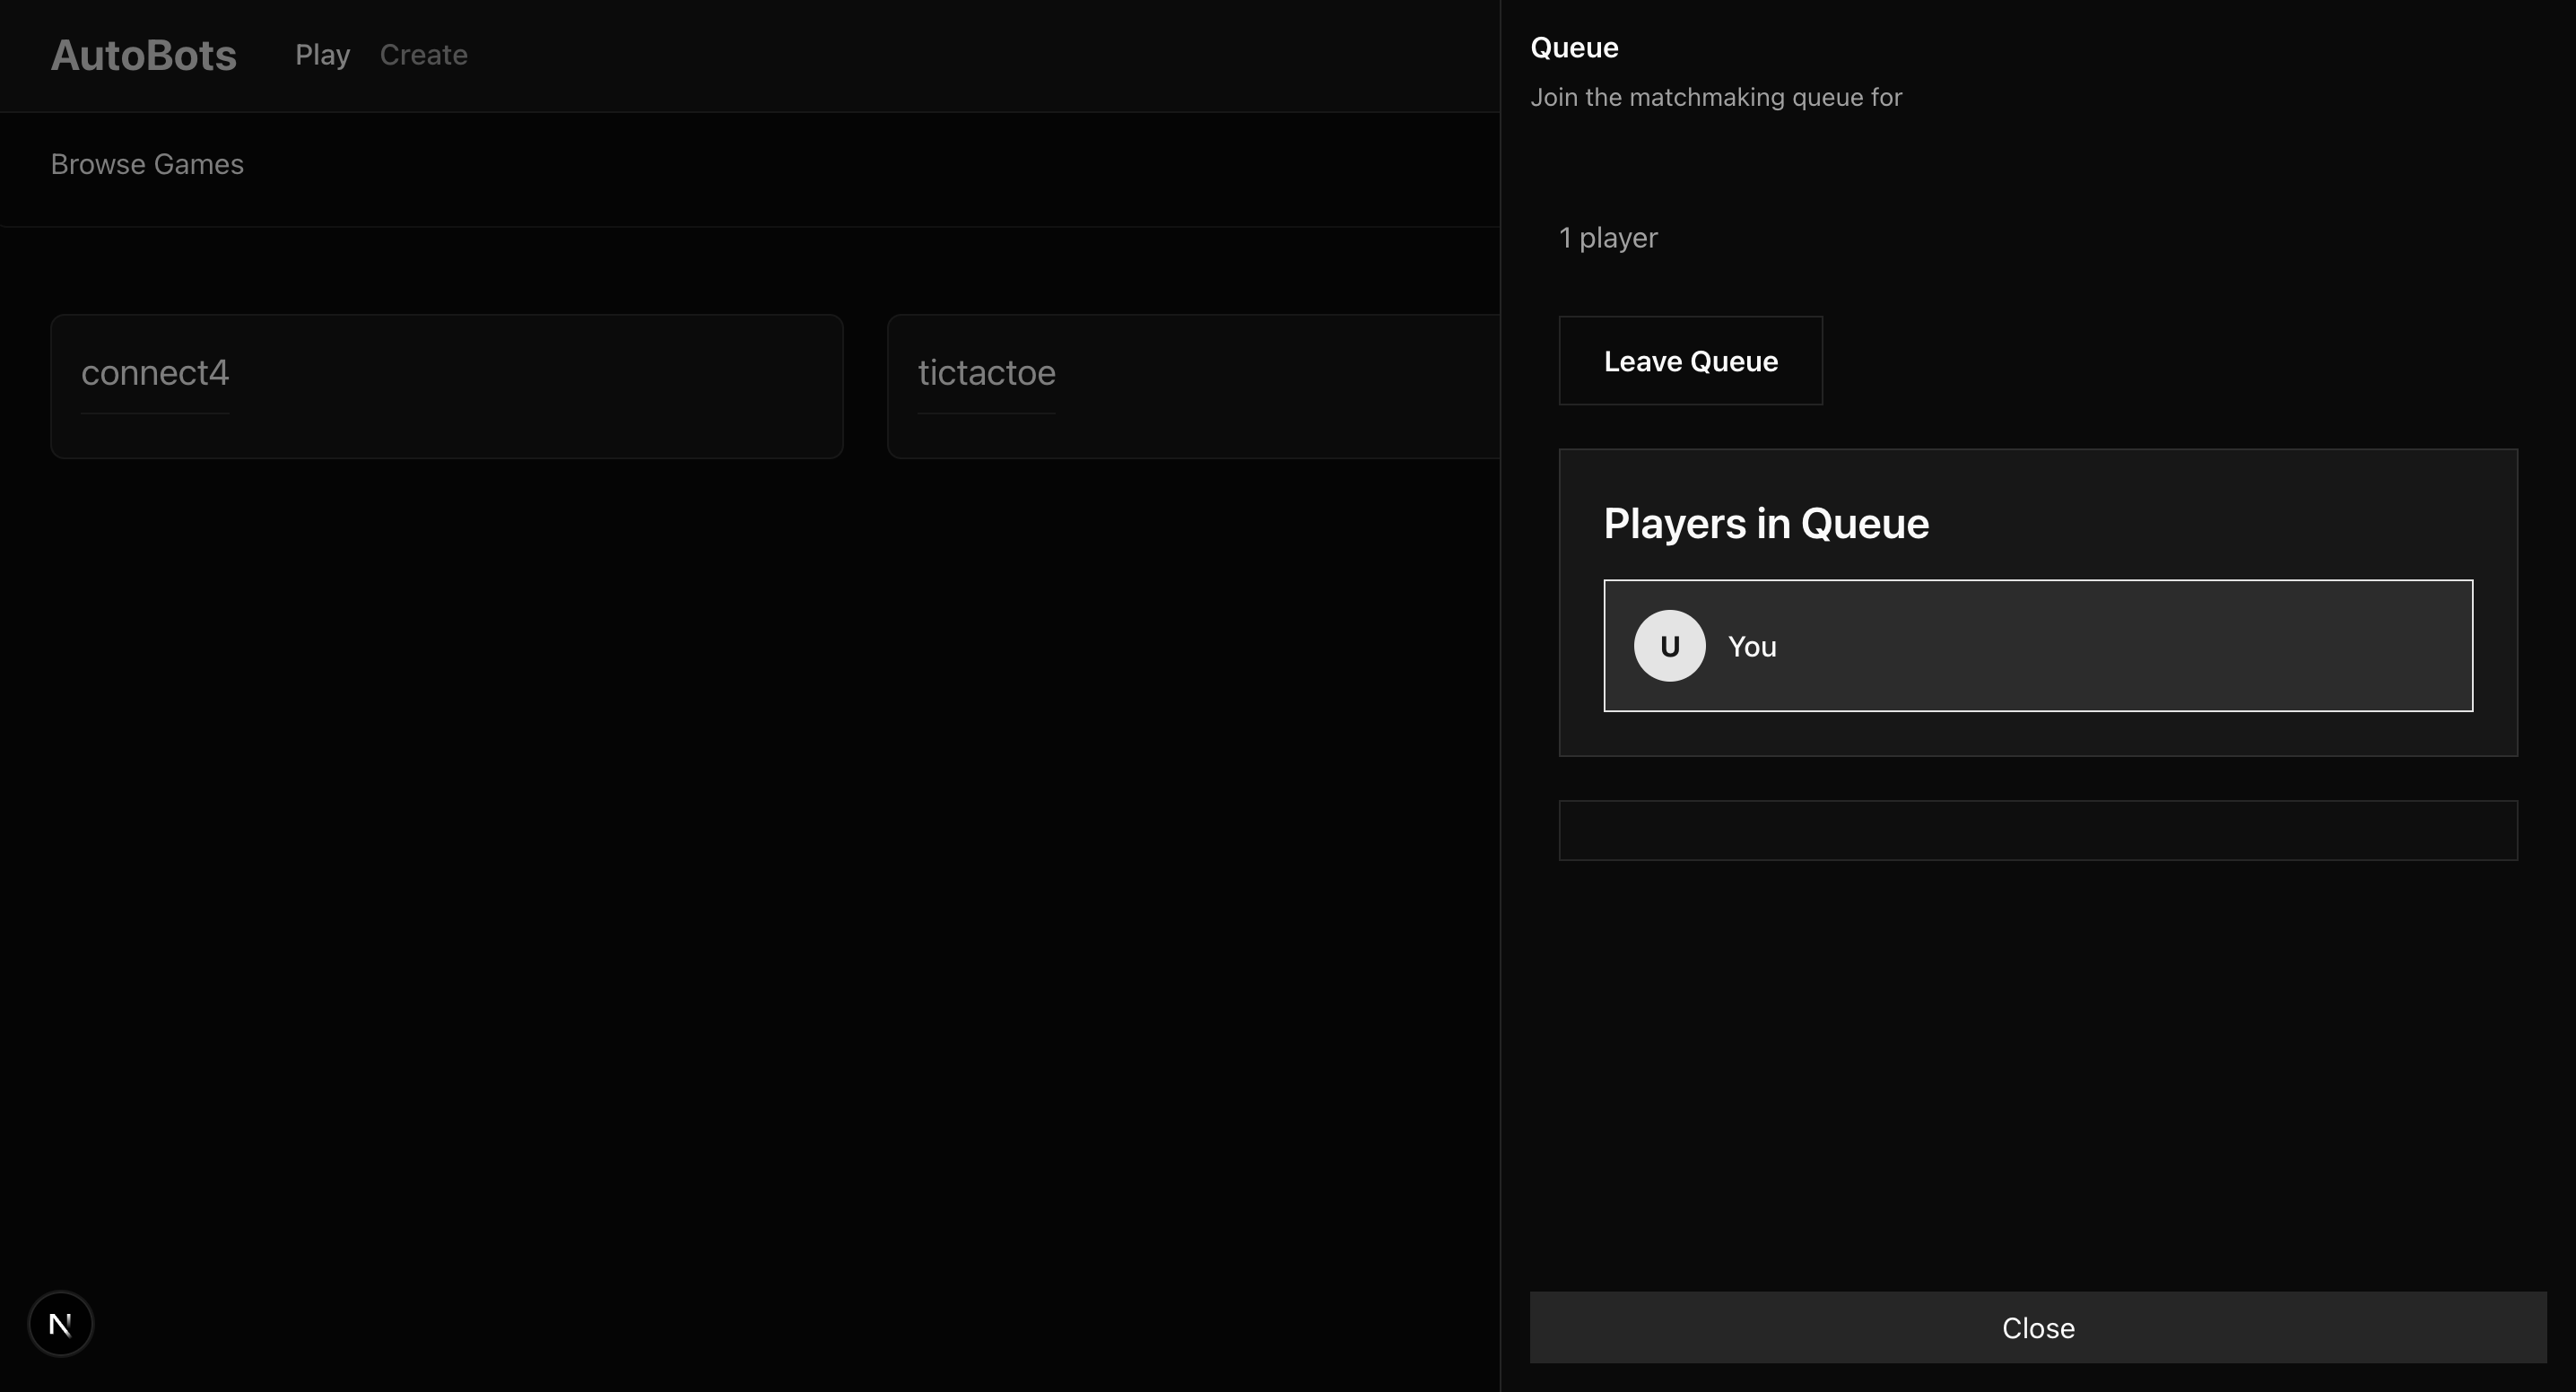Click the connect4 title text
This screenshot has width=2576, height=1392.
tap(155, 373)
